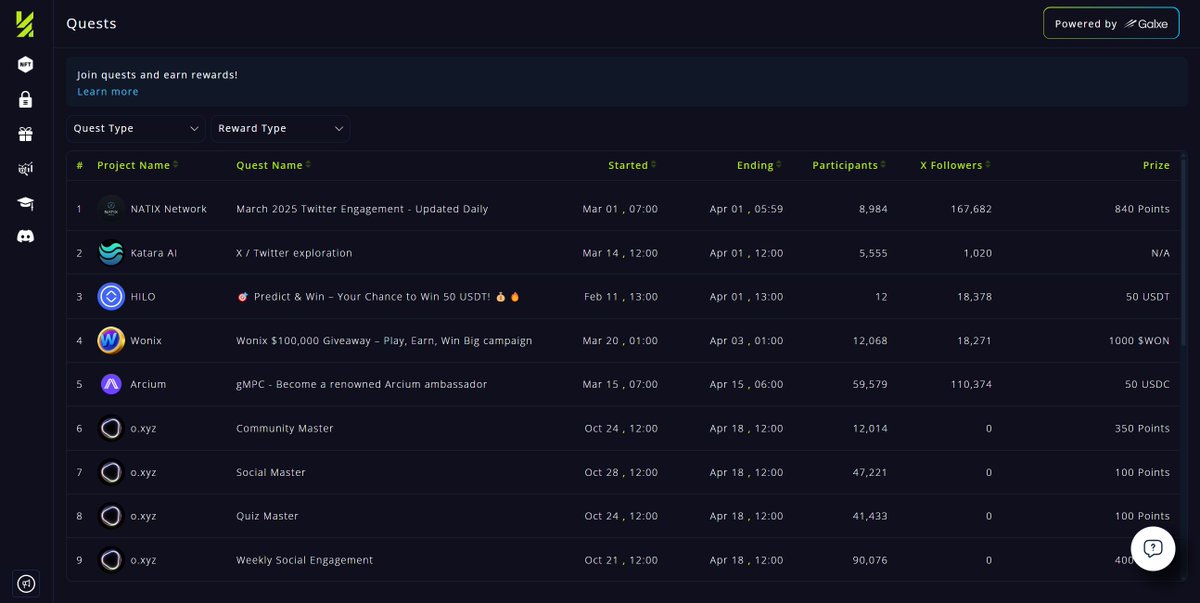Select the Katara AI project name
The image size is (1200, 603).
(x=154, y=253)
